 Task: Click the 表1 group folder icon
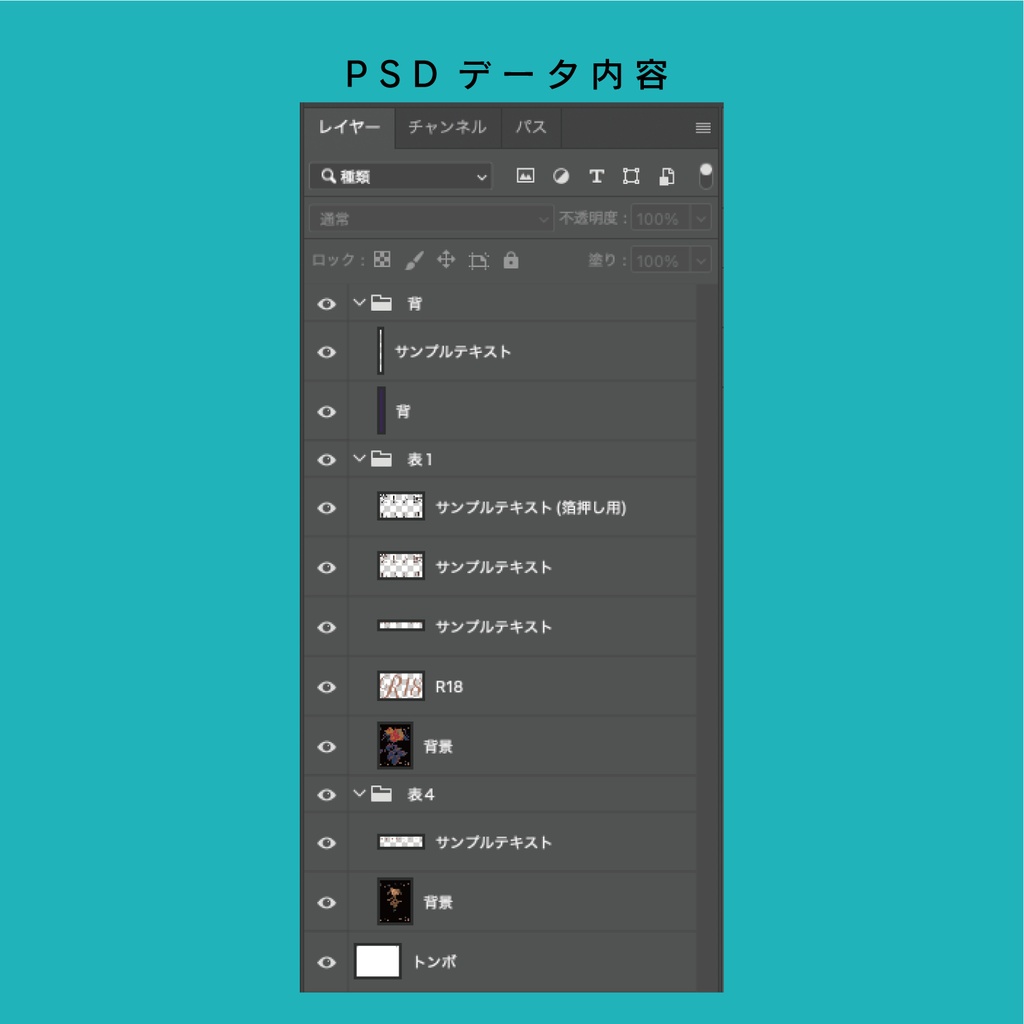click(x=381, y=459)
